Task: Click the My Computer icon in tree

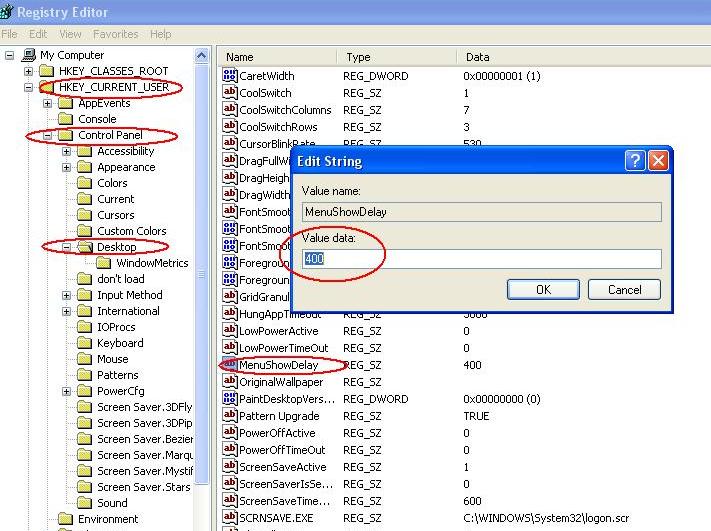Action: pyautogui.click(x=29, y=55)
